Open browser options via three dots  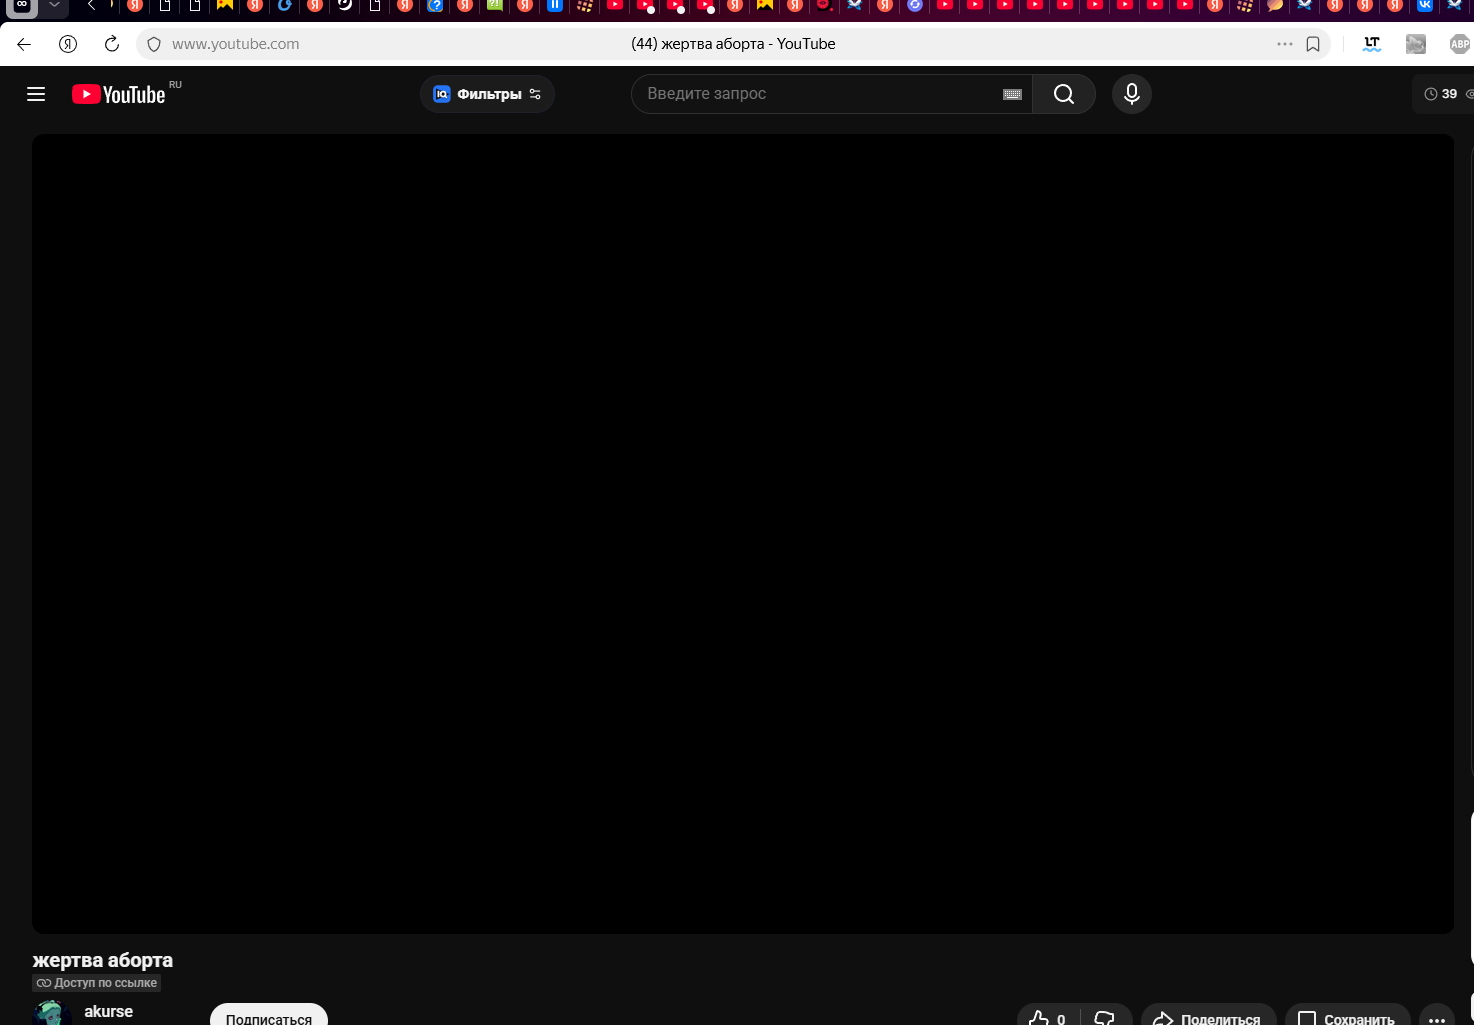coord(1285,44)
